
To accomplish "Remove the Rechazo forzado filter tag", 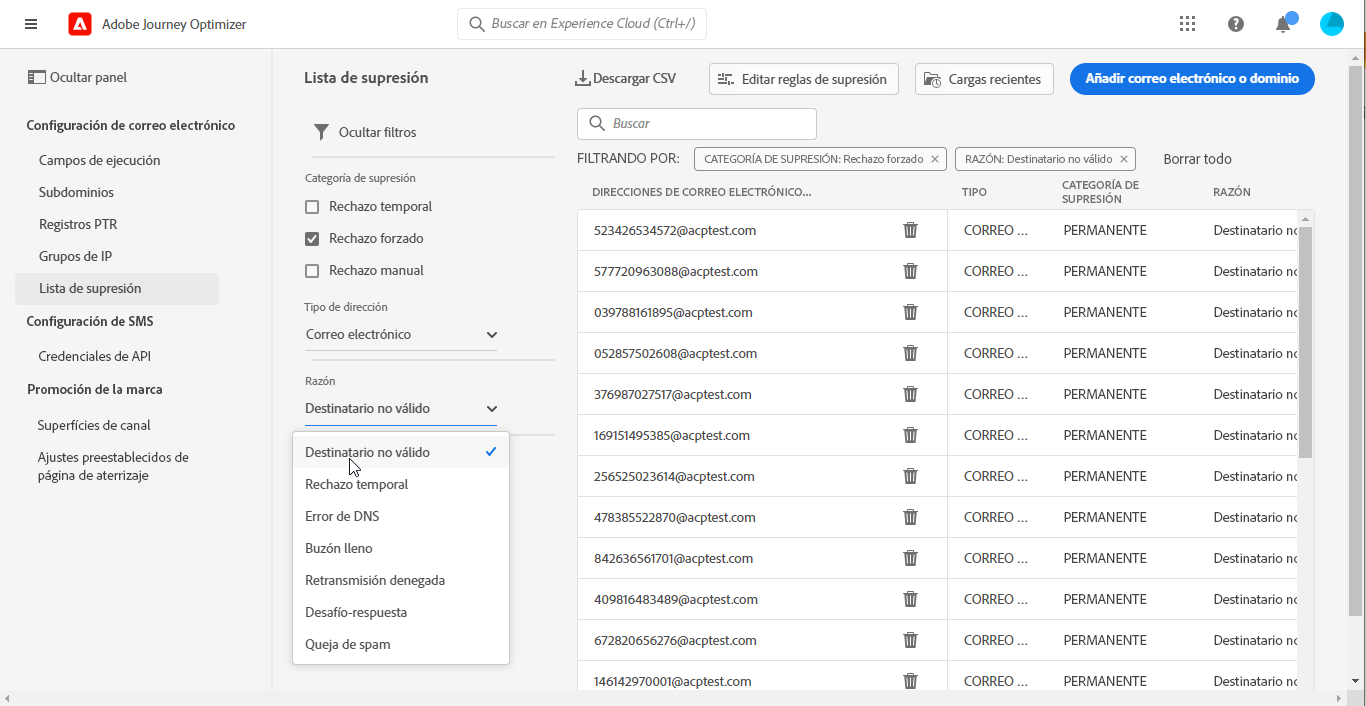I will (x=935, y=159).
